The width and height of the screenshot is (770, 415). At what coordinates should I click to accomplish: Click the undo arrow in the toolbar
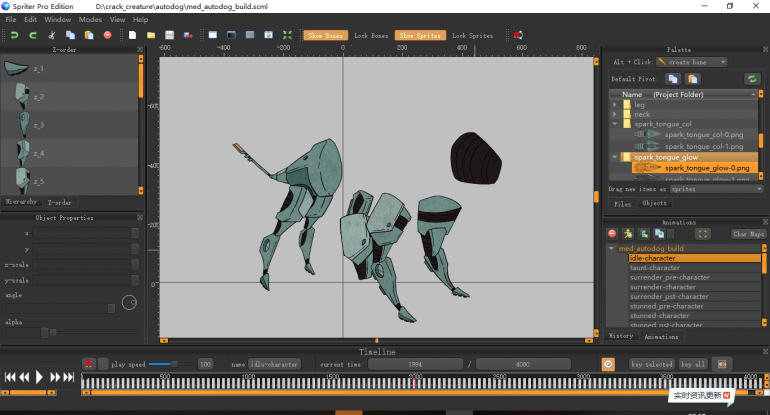click(15, 35)
